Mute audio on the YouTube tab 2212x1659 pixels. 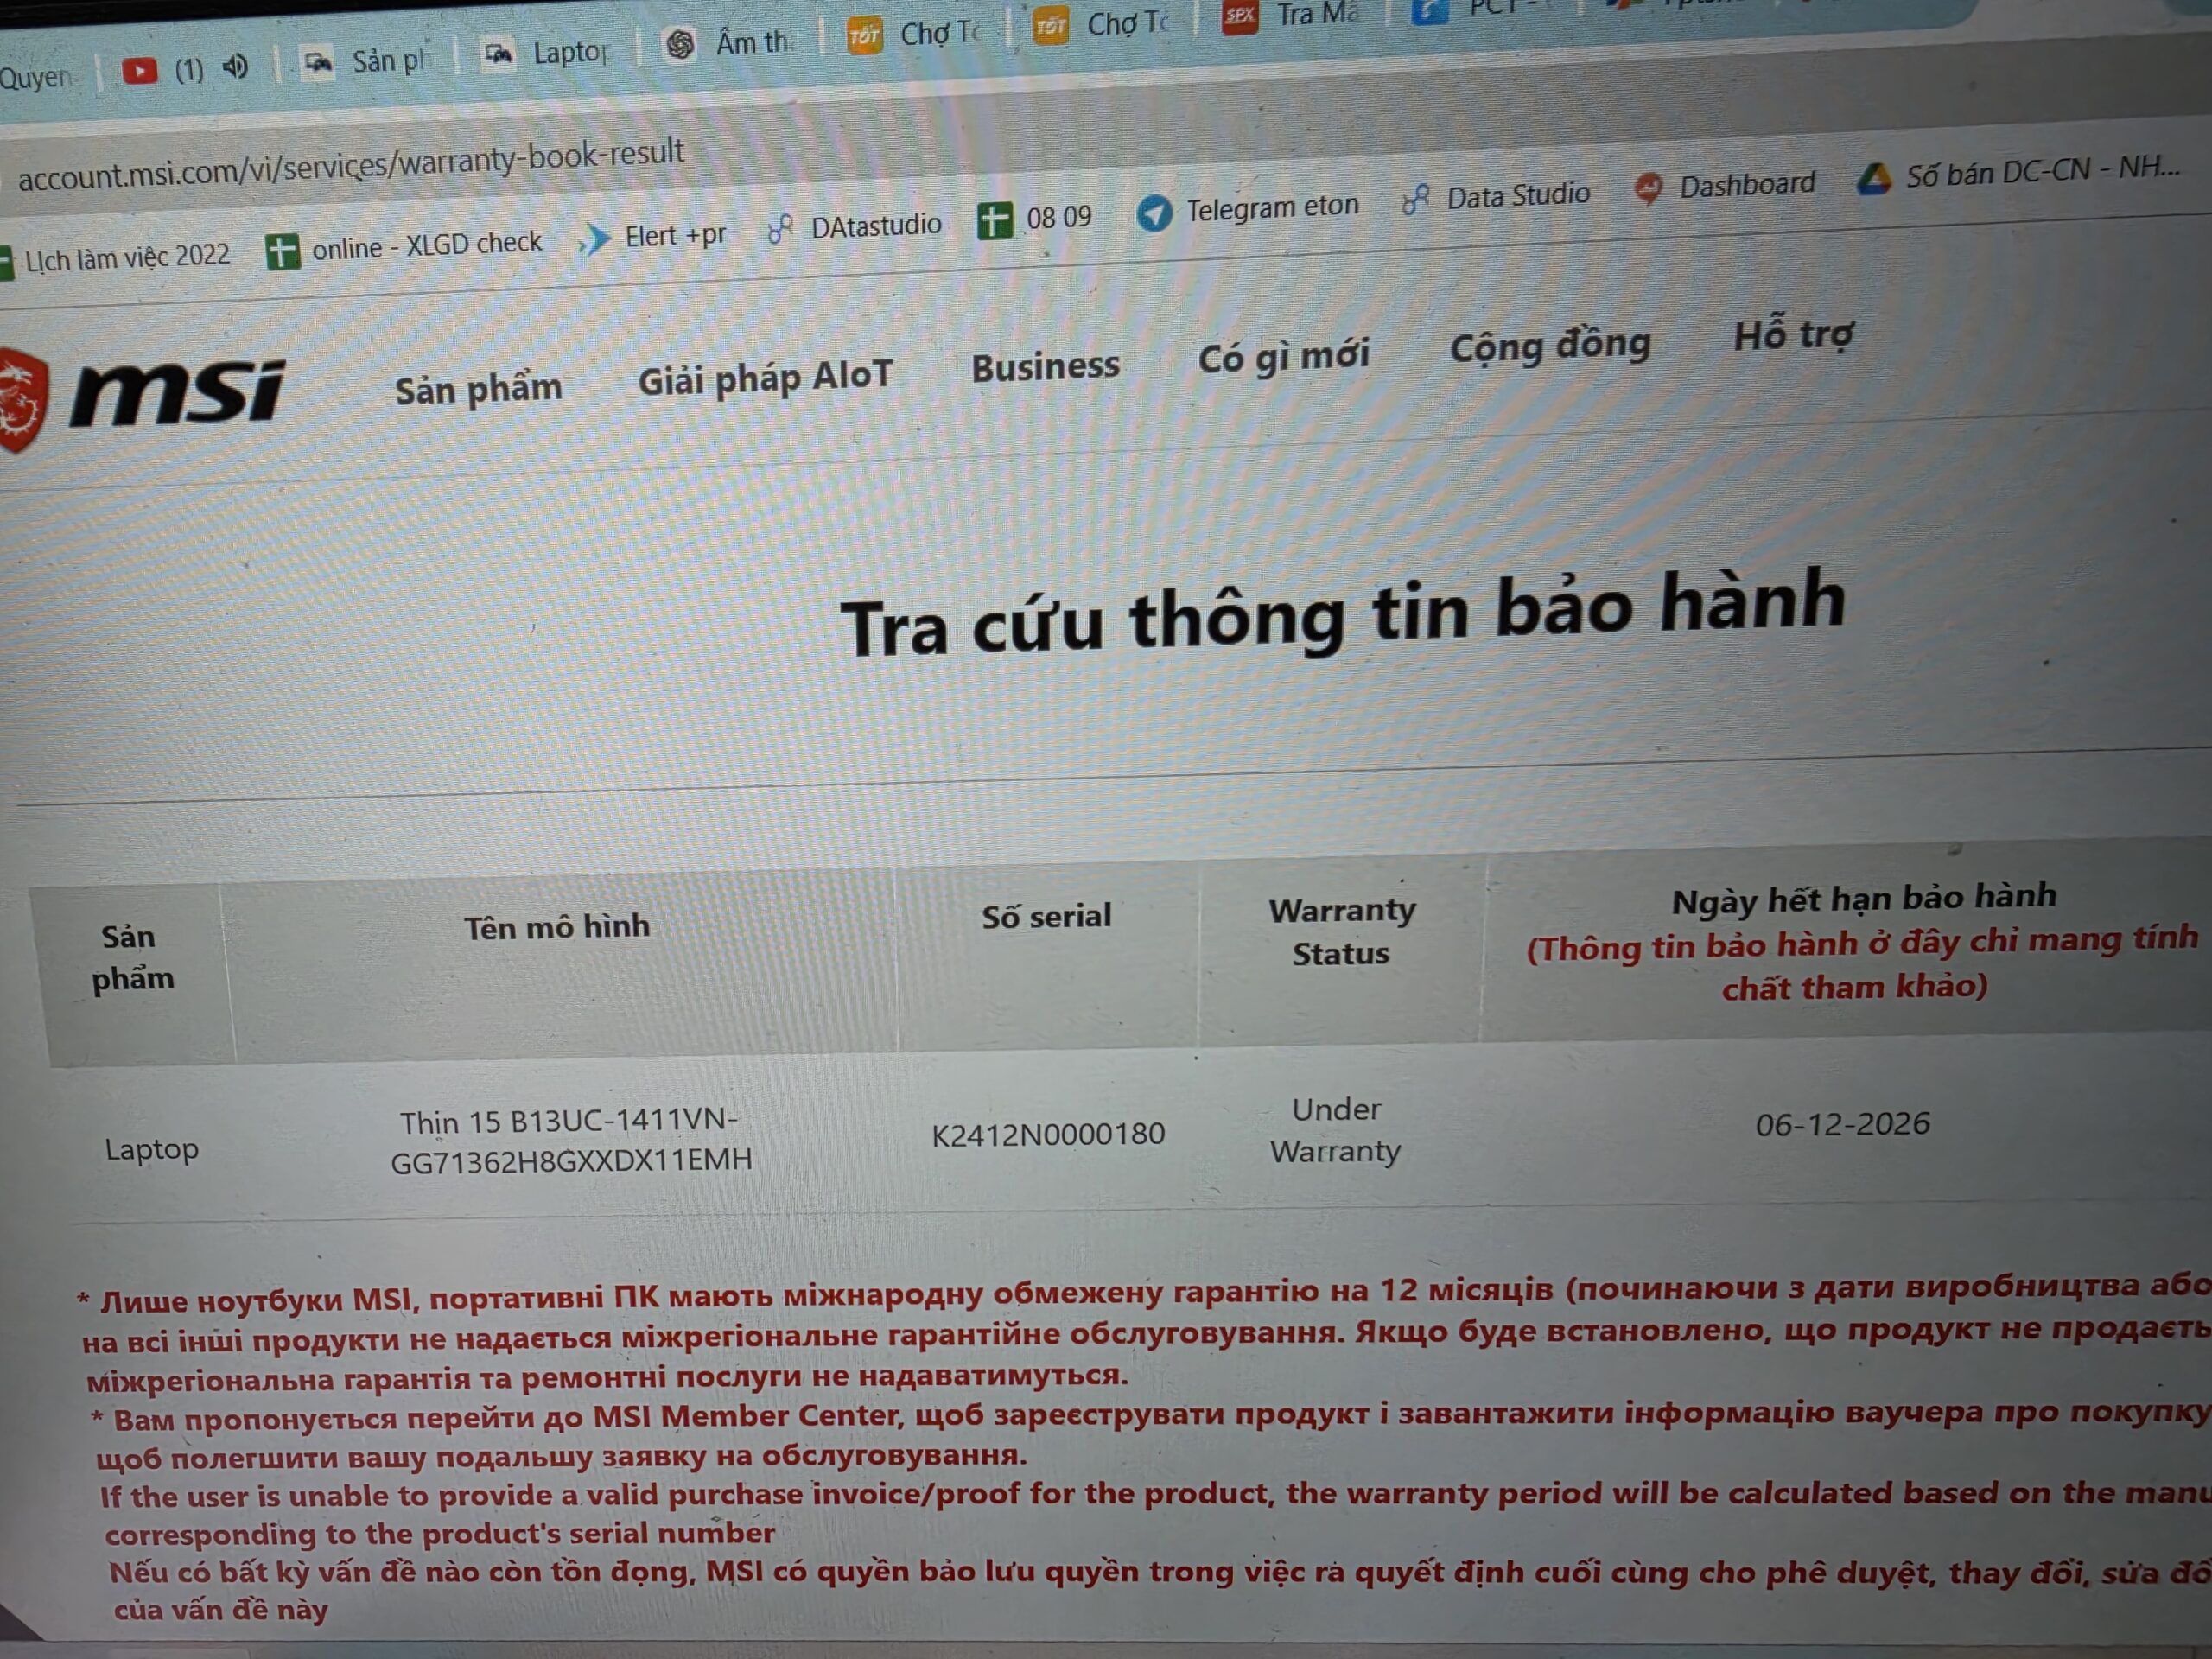[236, 67]
